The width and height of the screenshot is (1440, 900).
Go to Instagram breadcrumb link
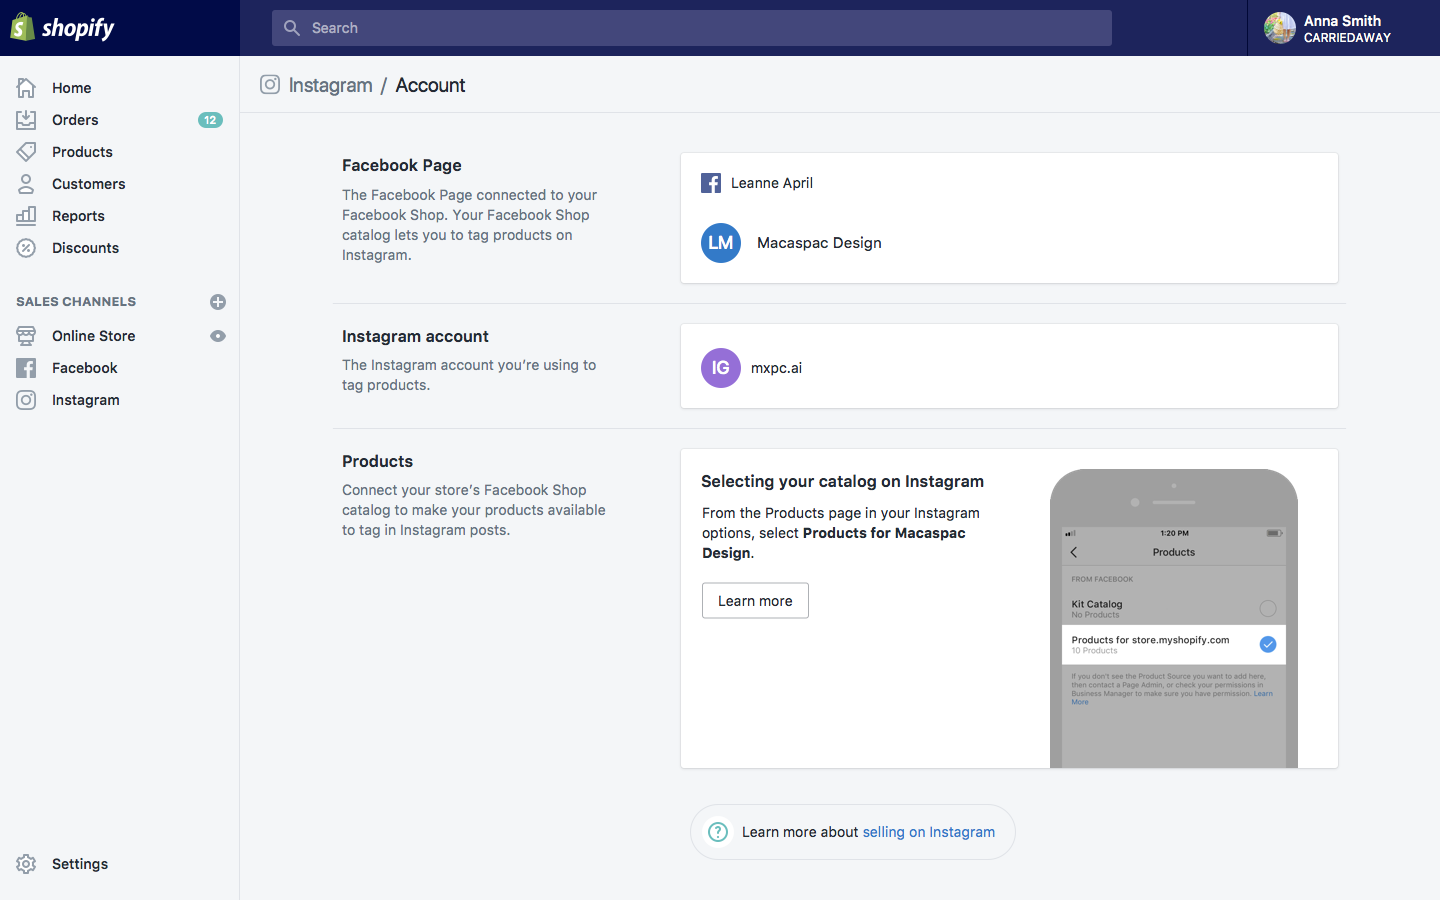pos(330,85)
